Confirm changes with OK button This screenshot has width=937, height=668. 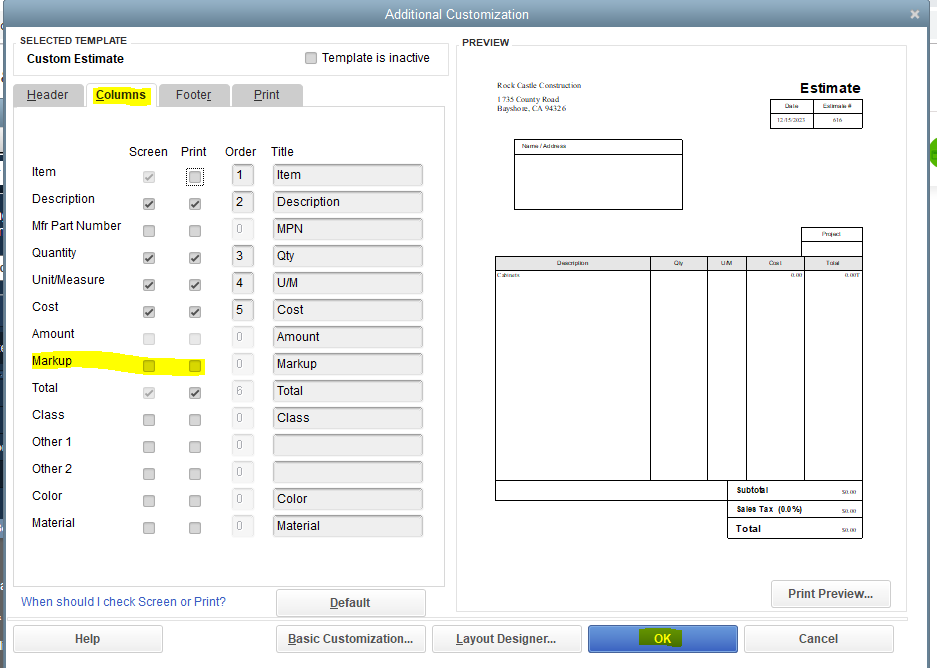(x=663, y=639)
